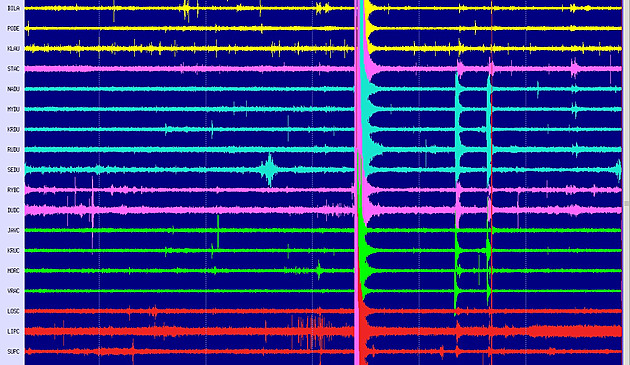Click the SUPC station label
The height and width of the screenshot is (365, 630).
click(13, 352)
